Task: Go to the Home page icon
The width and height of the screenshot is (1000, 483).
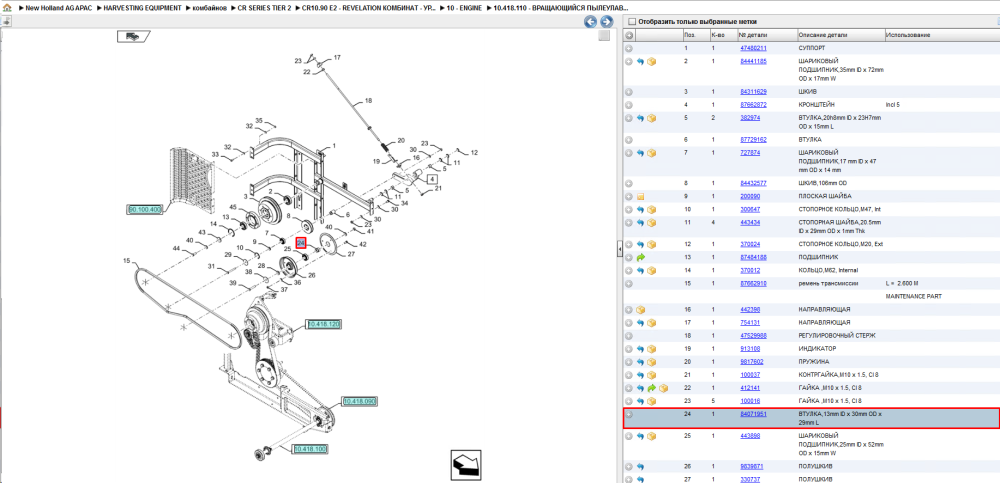Action: [6, 9]
